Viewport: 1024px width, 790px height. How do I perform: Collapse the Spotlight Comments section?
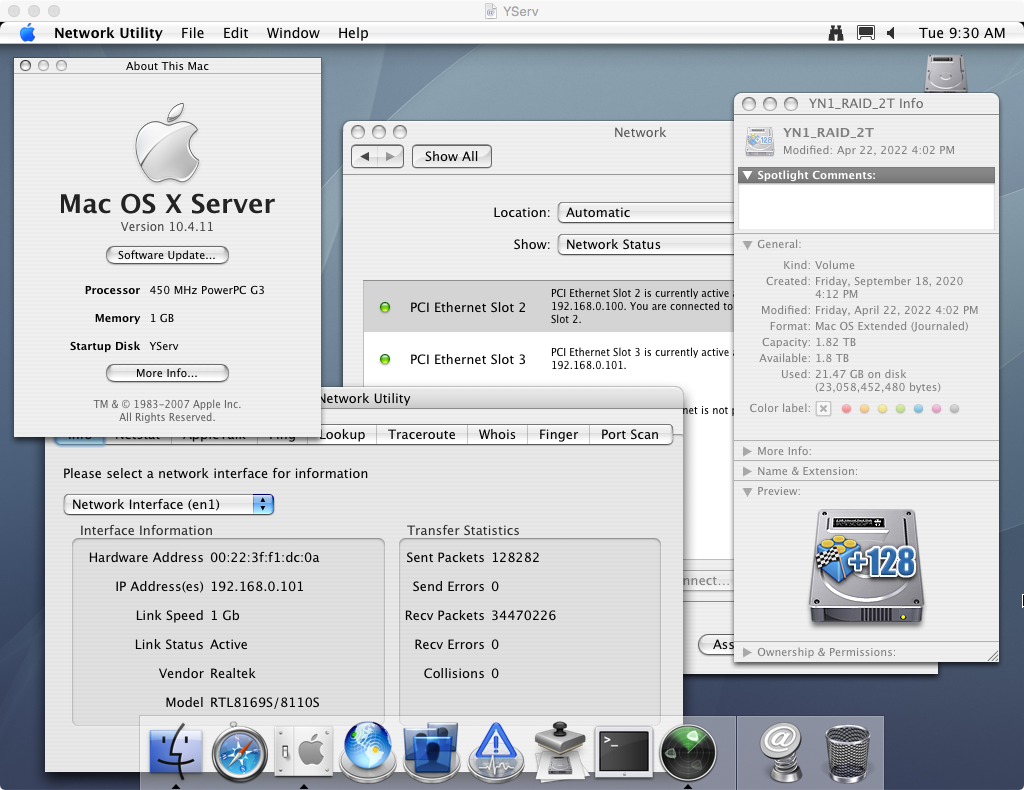click(748, 175)
